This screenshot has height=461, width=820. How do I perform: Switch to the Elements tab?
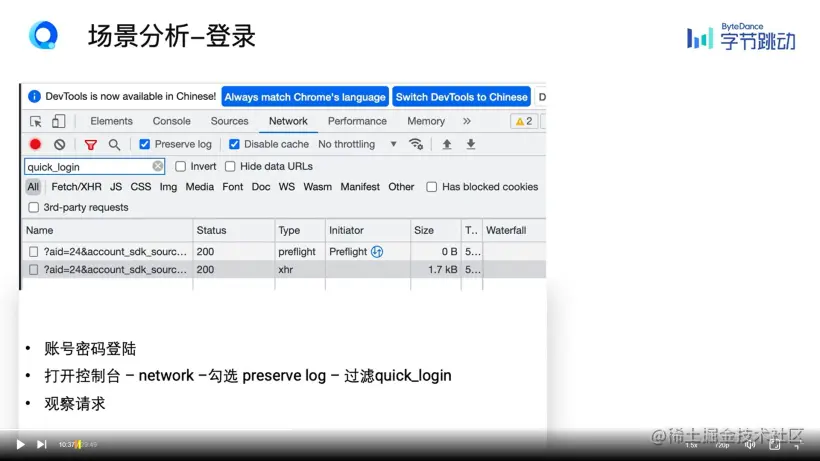pos(111,121)
